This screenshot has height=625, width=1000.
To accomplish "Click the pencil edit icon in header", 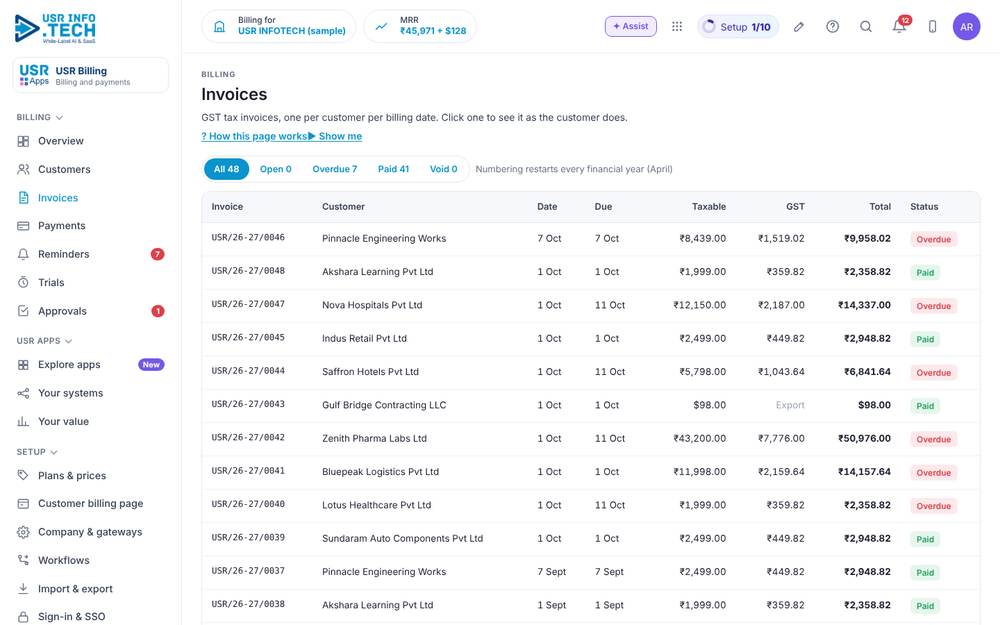I will pyautogui.click(x=798, y=27).
